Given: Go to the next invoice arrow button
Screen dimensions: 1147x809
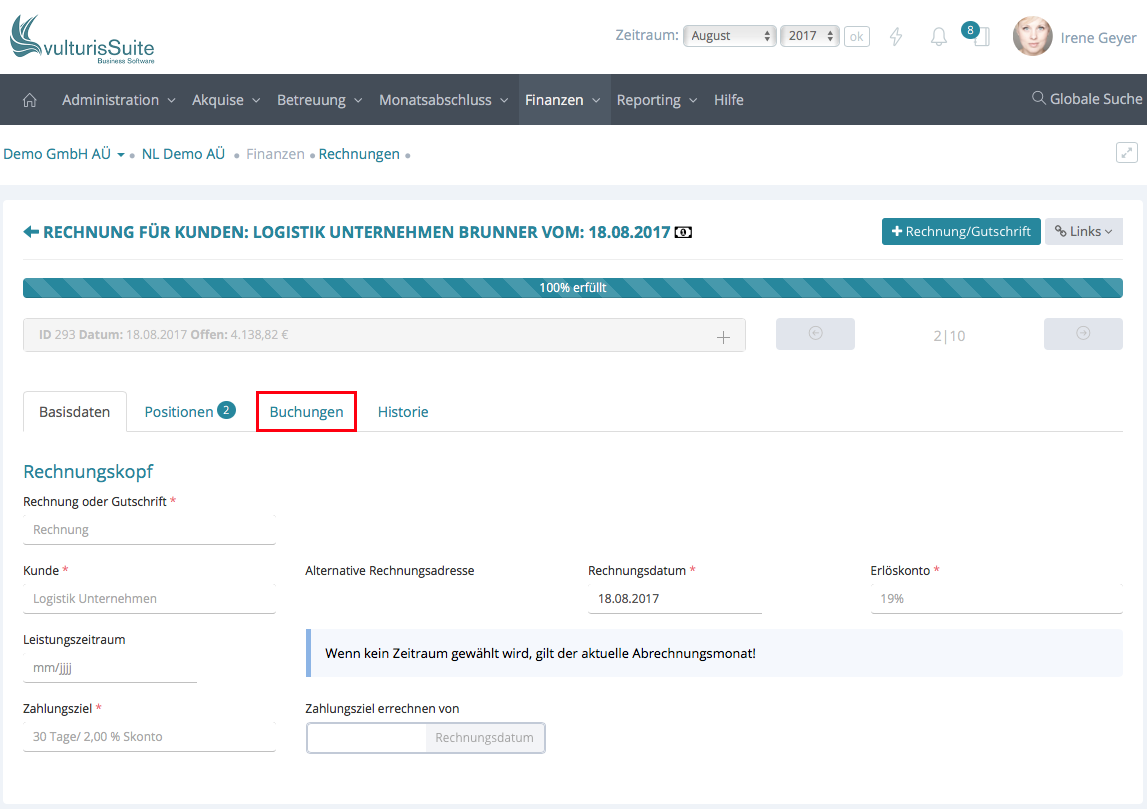Looking at the screenshot, I should pos(1083,334).
